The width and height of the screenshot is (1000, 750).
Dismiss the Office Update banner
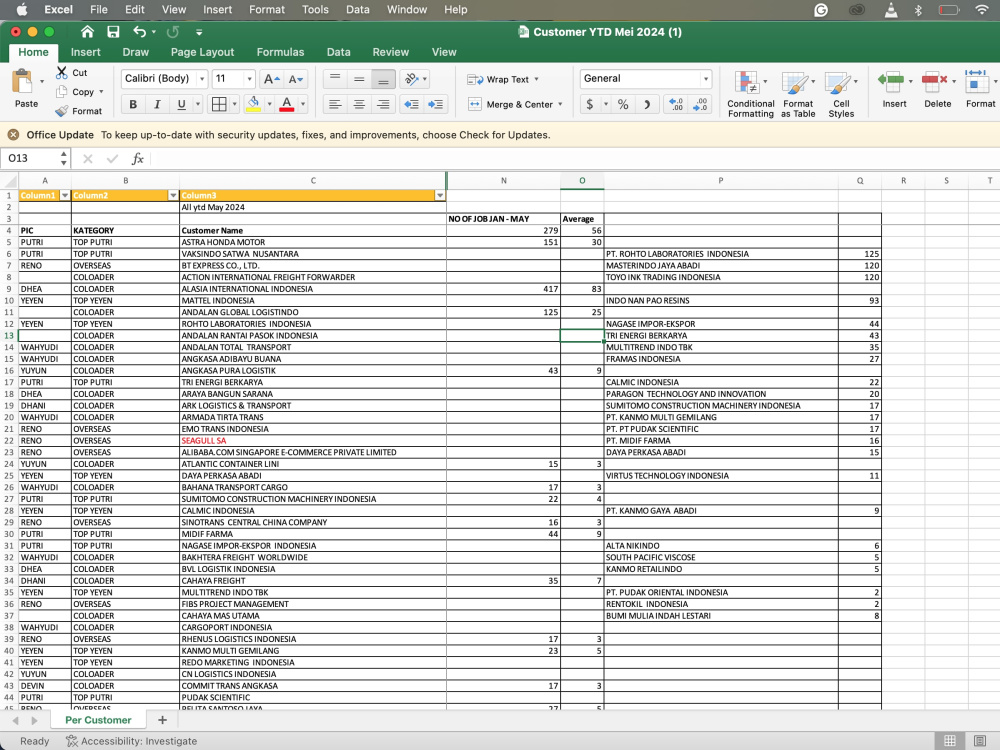(13, 135)
